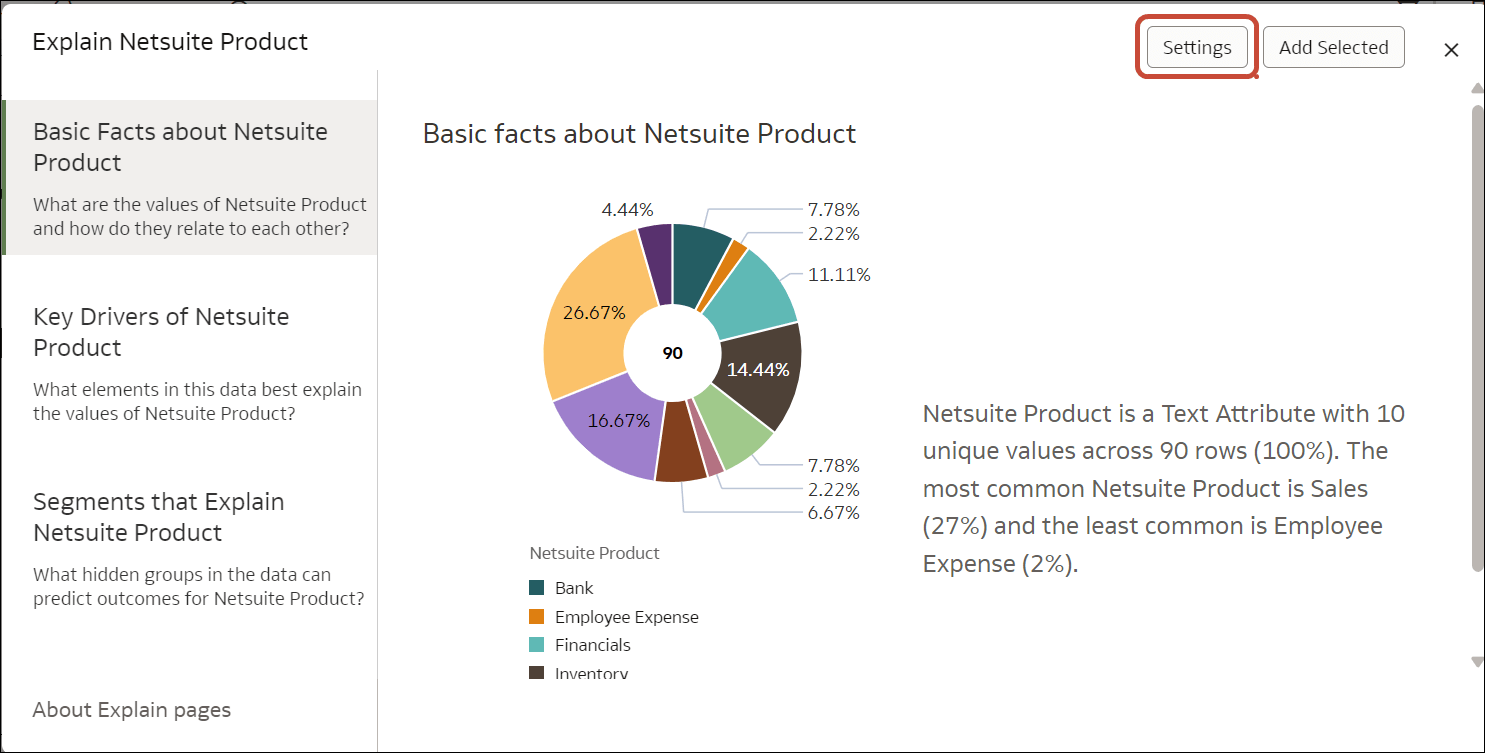Open the Settings button
This screenshot has width=1485, height=753.
point(1197,48)
